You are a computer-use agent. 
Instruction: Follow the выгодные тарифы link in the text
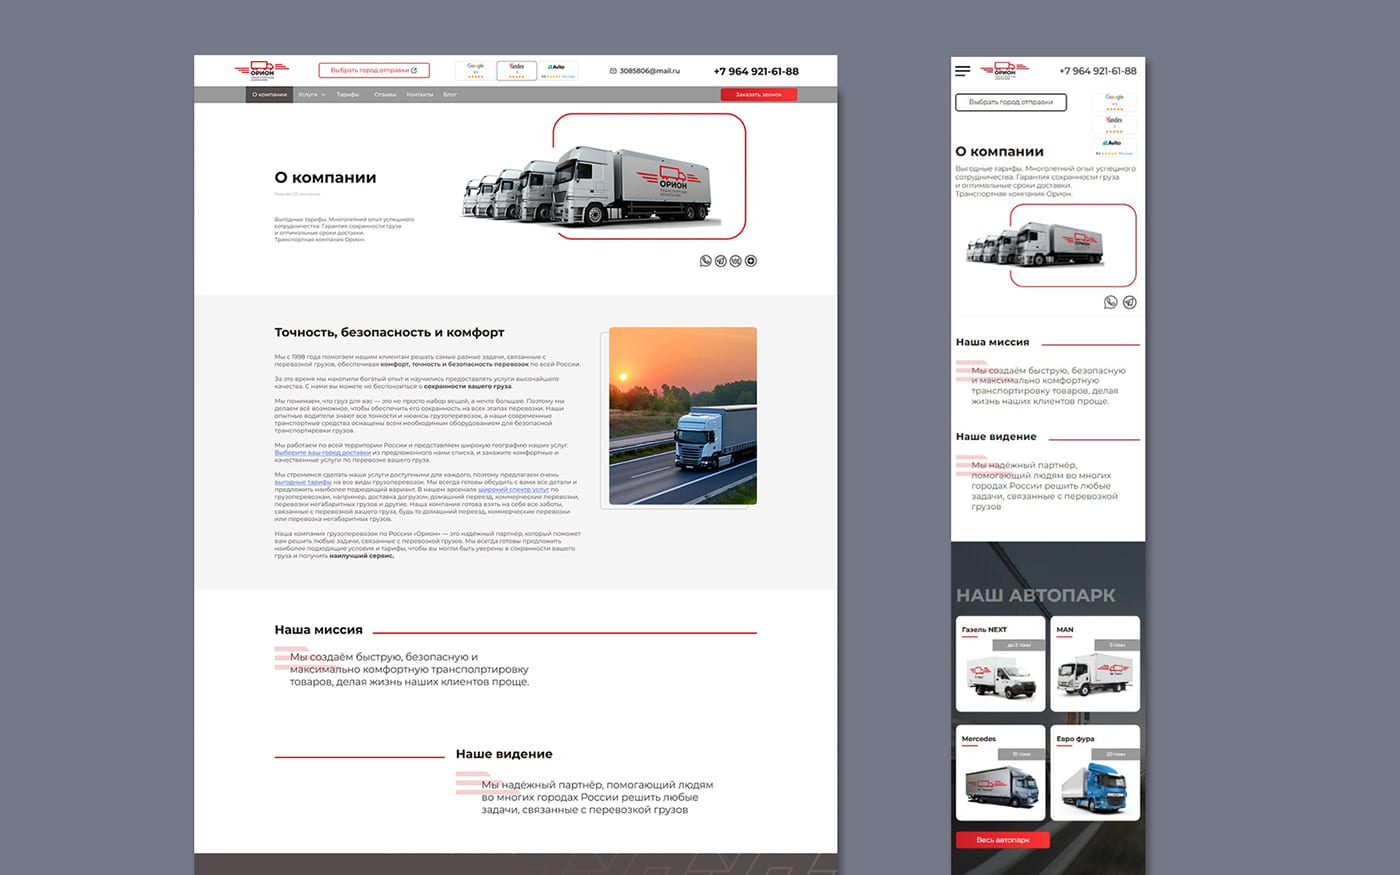click(x=303, y=482)
